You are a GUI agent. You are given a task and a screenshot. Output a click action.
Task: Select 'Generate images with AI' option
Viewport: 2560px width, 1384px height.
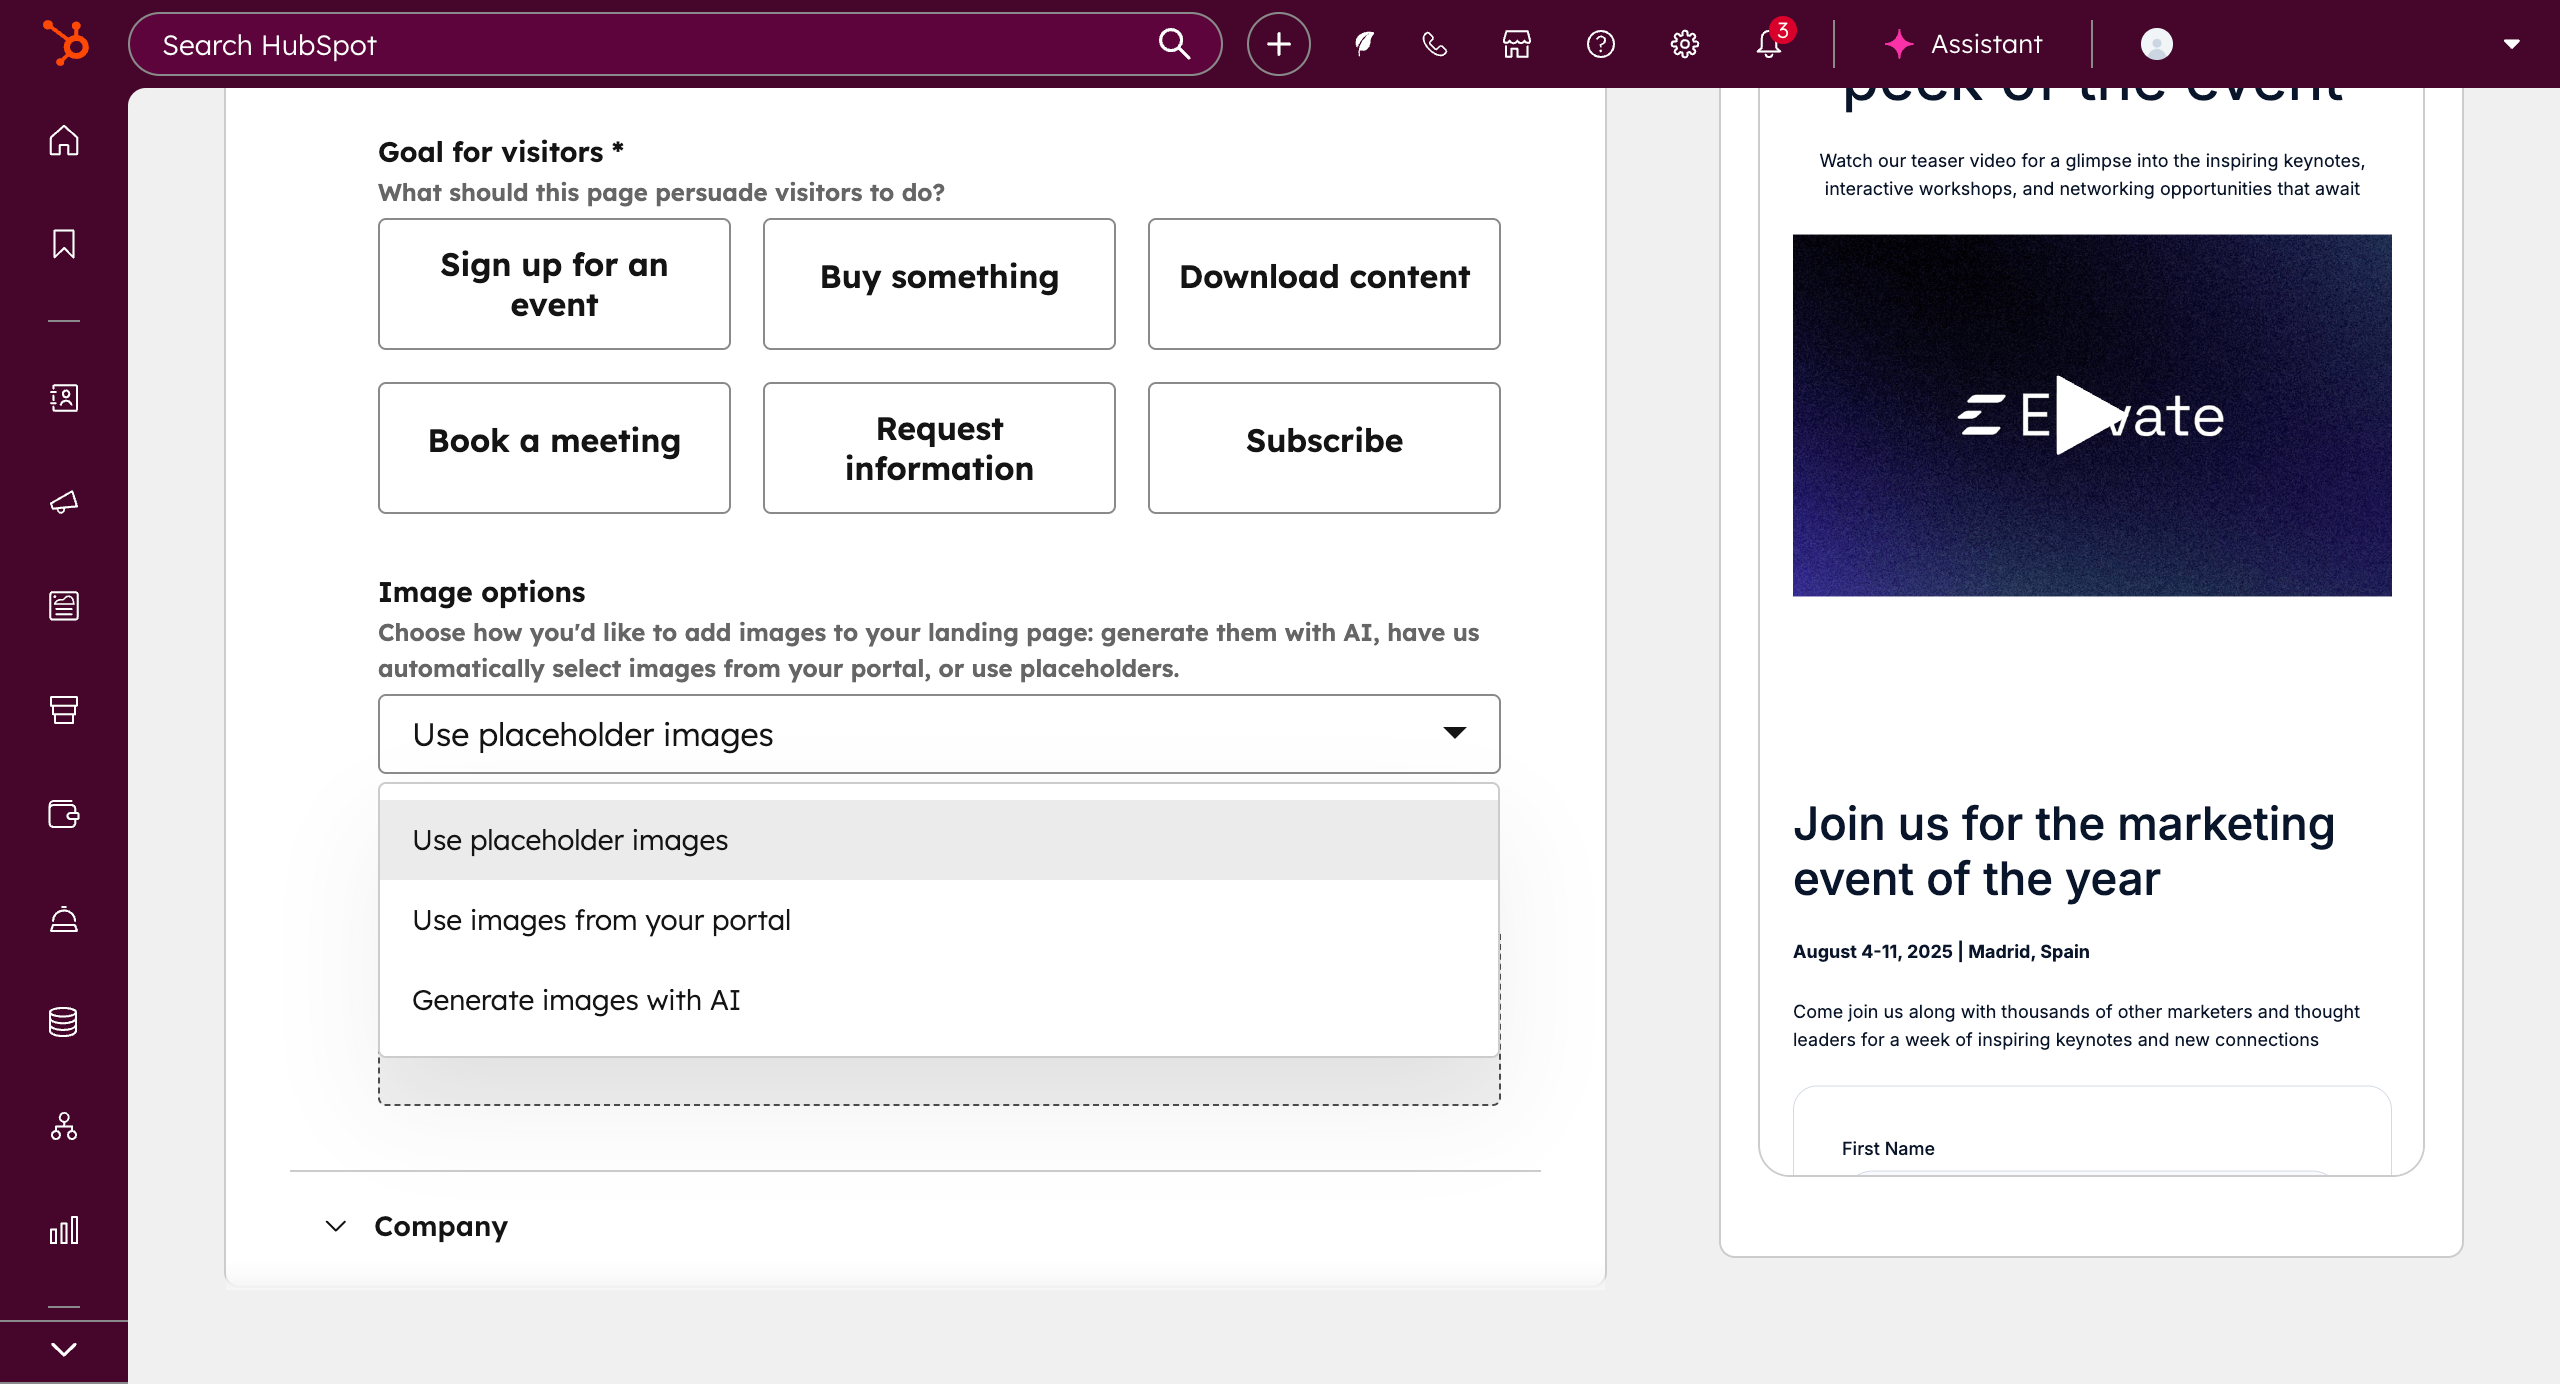576,1000
